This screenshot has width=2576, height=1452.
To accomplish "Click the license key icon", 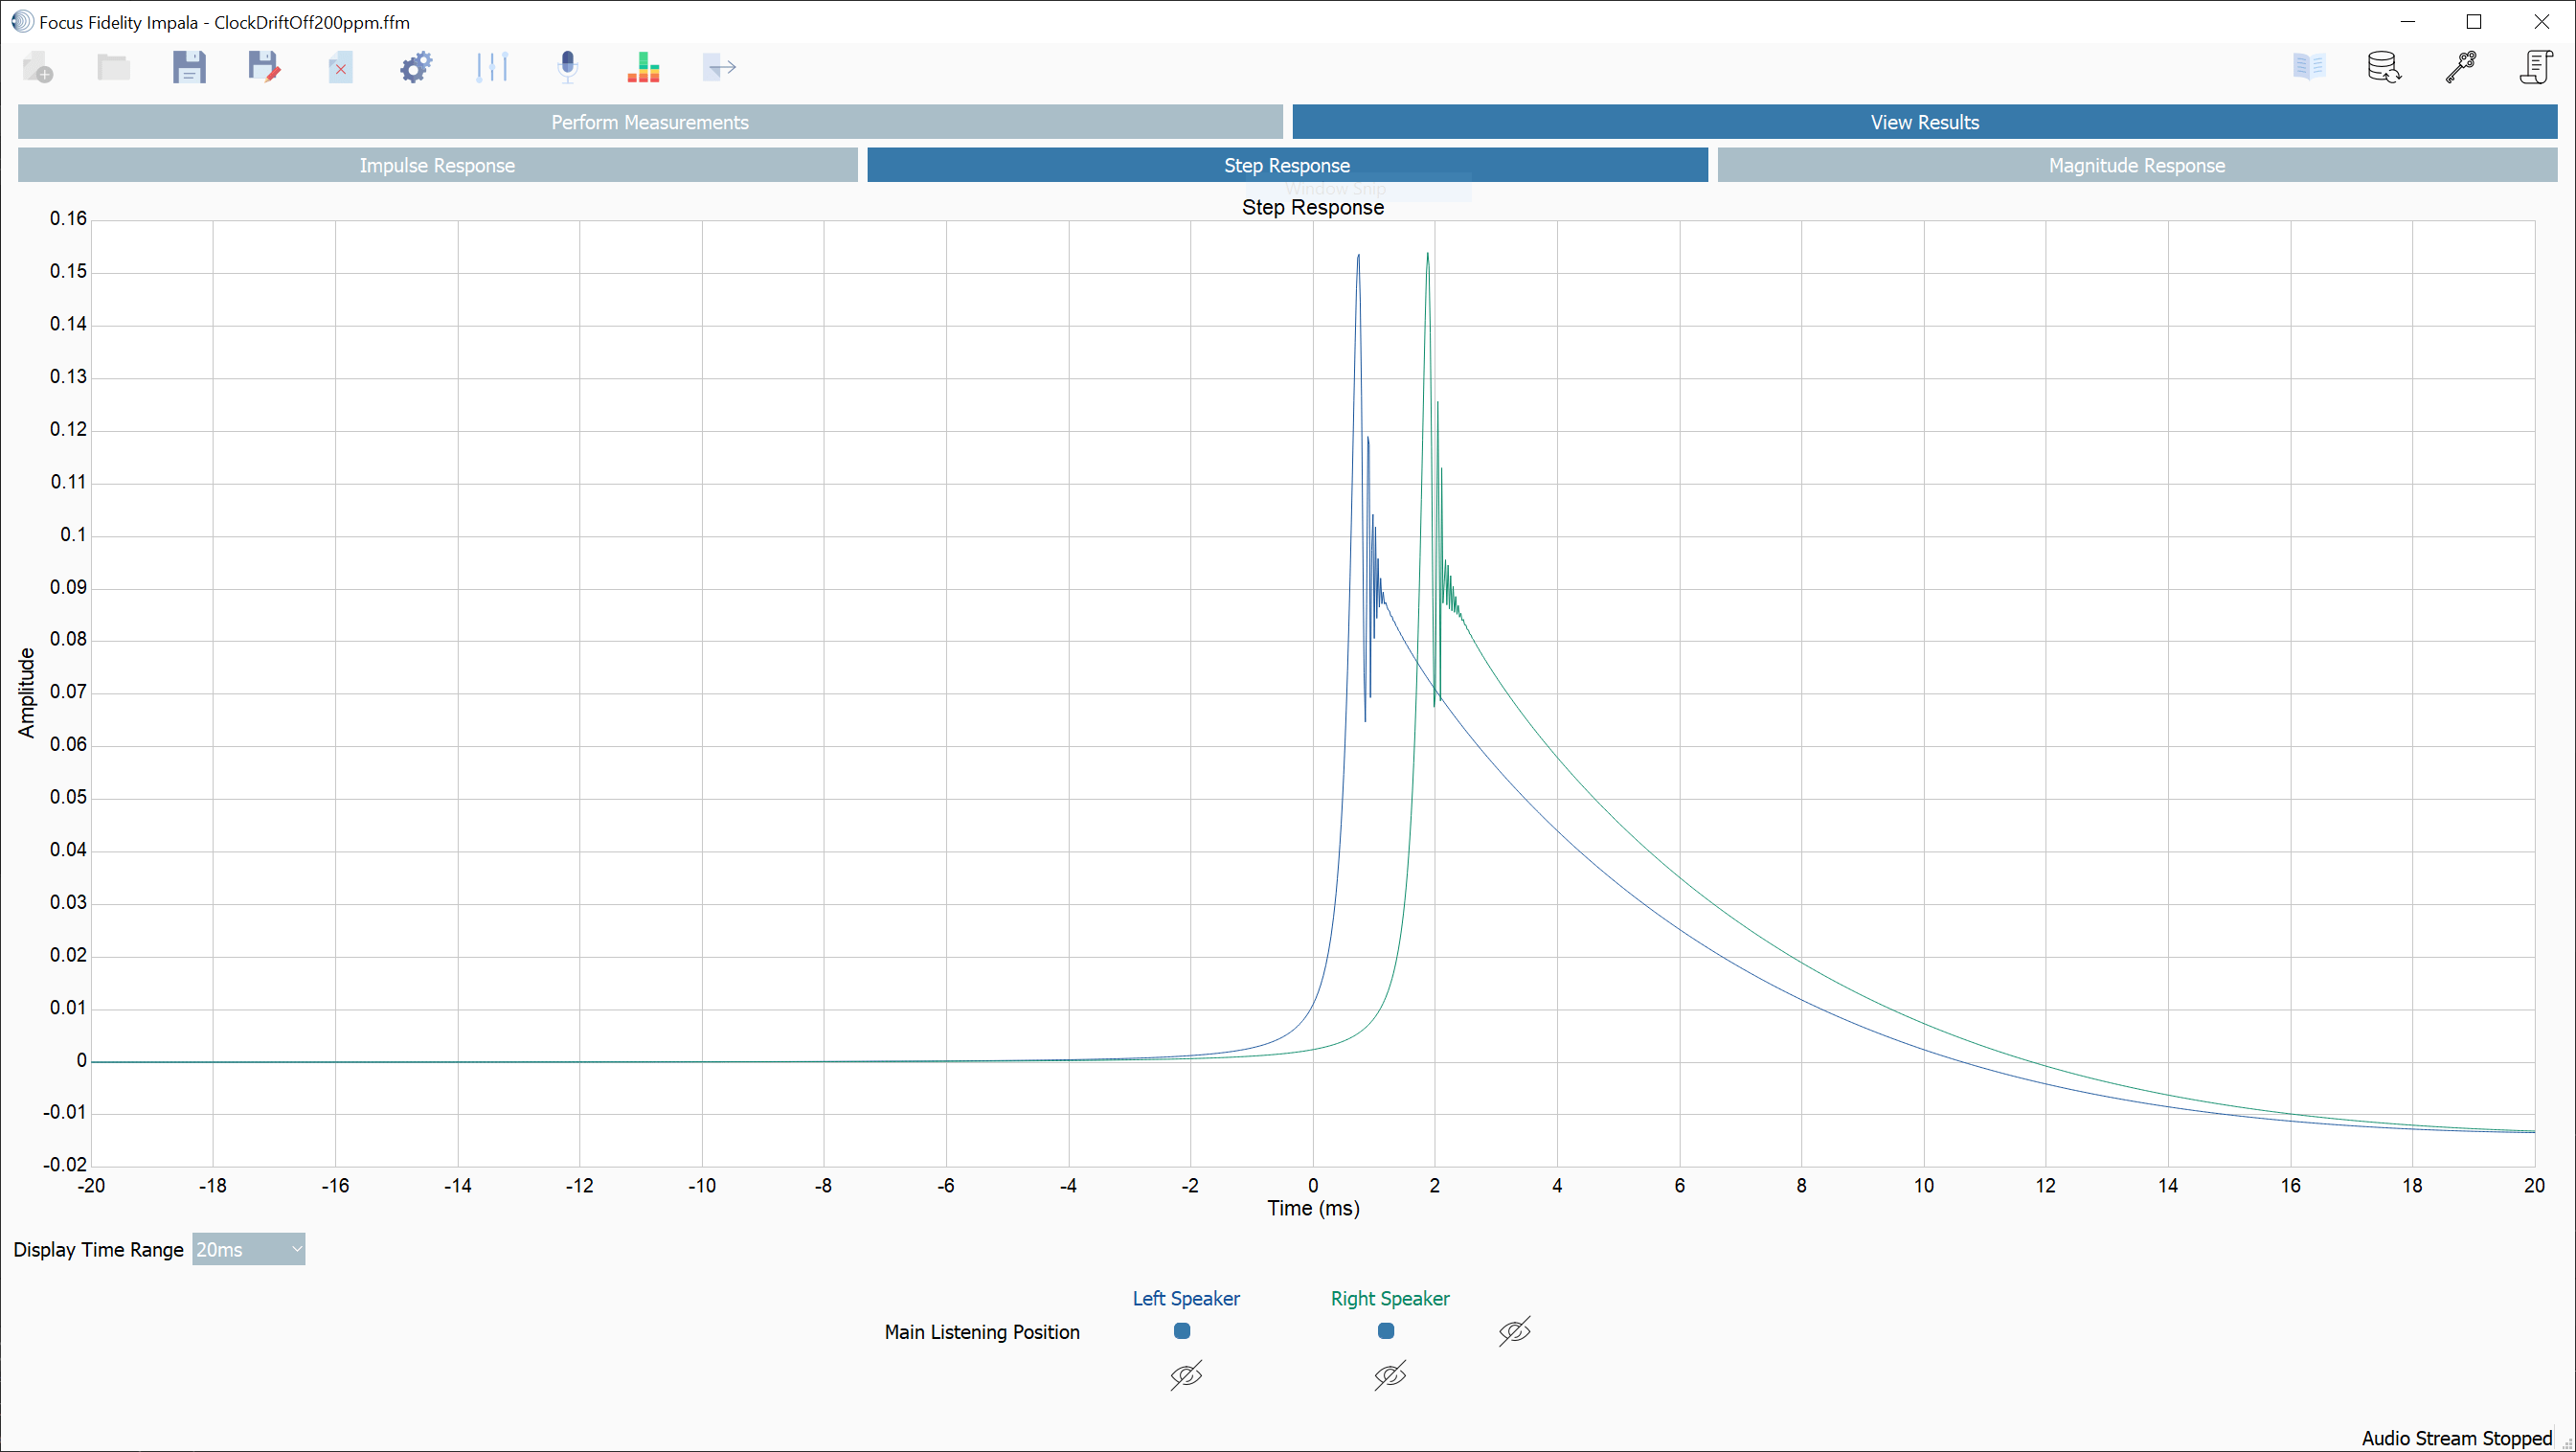I will pyautogui.click(x=2460, y=68).
